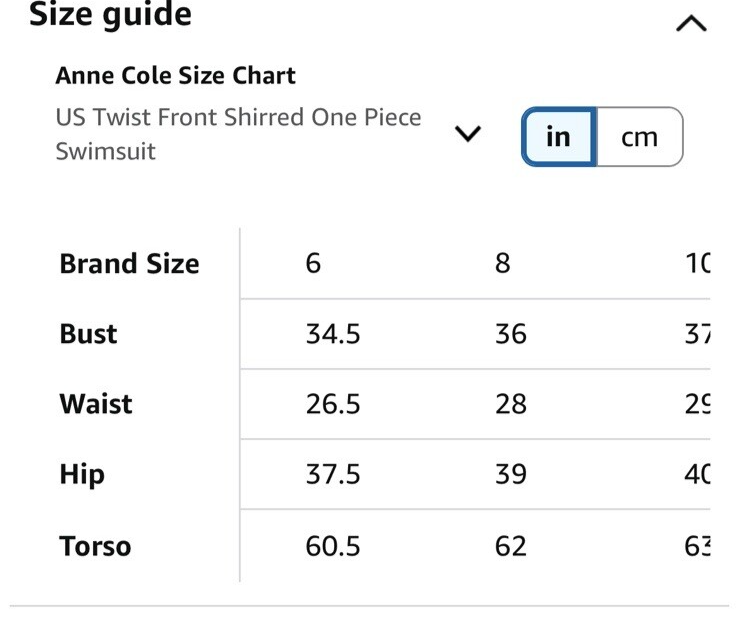The width and height of the screenshot is (739, 618).
Task: Click size 6 column header
Action: [313, 263]
